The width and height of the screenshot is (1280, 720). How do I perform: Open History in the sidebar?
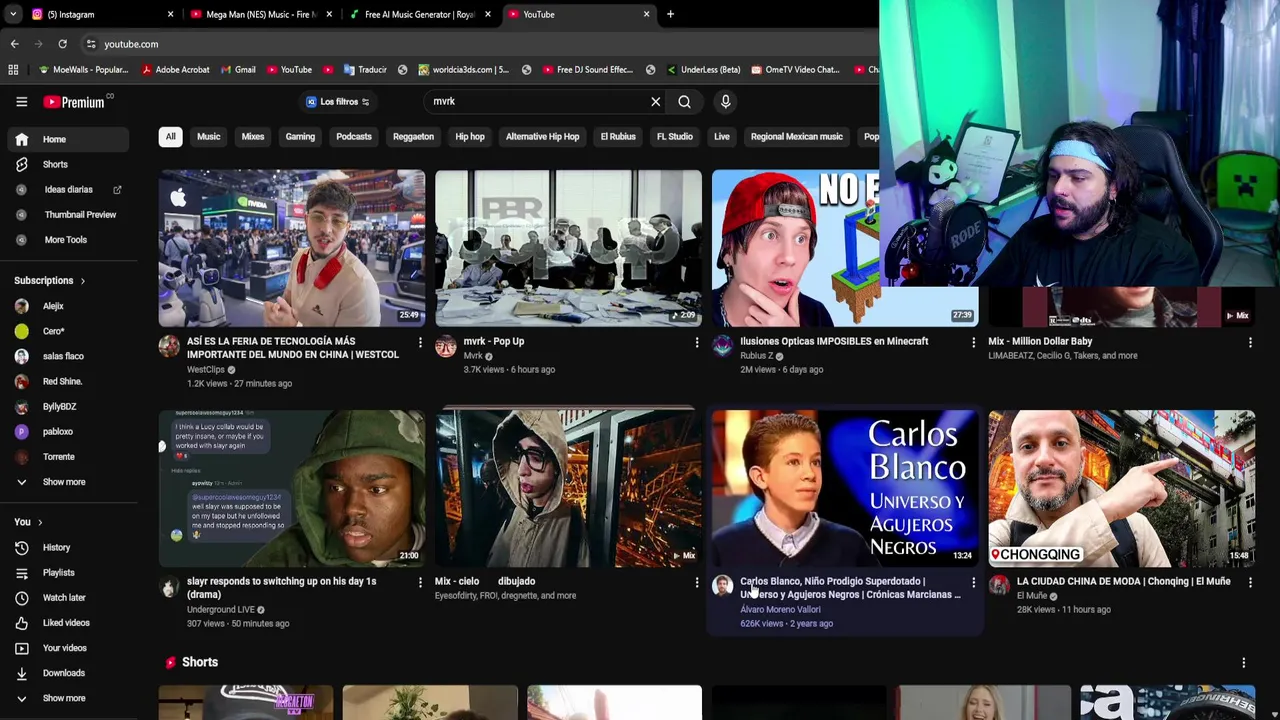point(68,547)
